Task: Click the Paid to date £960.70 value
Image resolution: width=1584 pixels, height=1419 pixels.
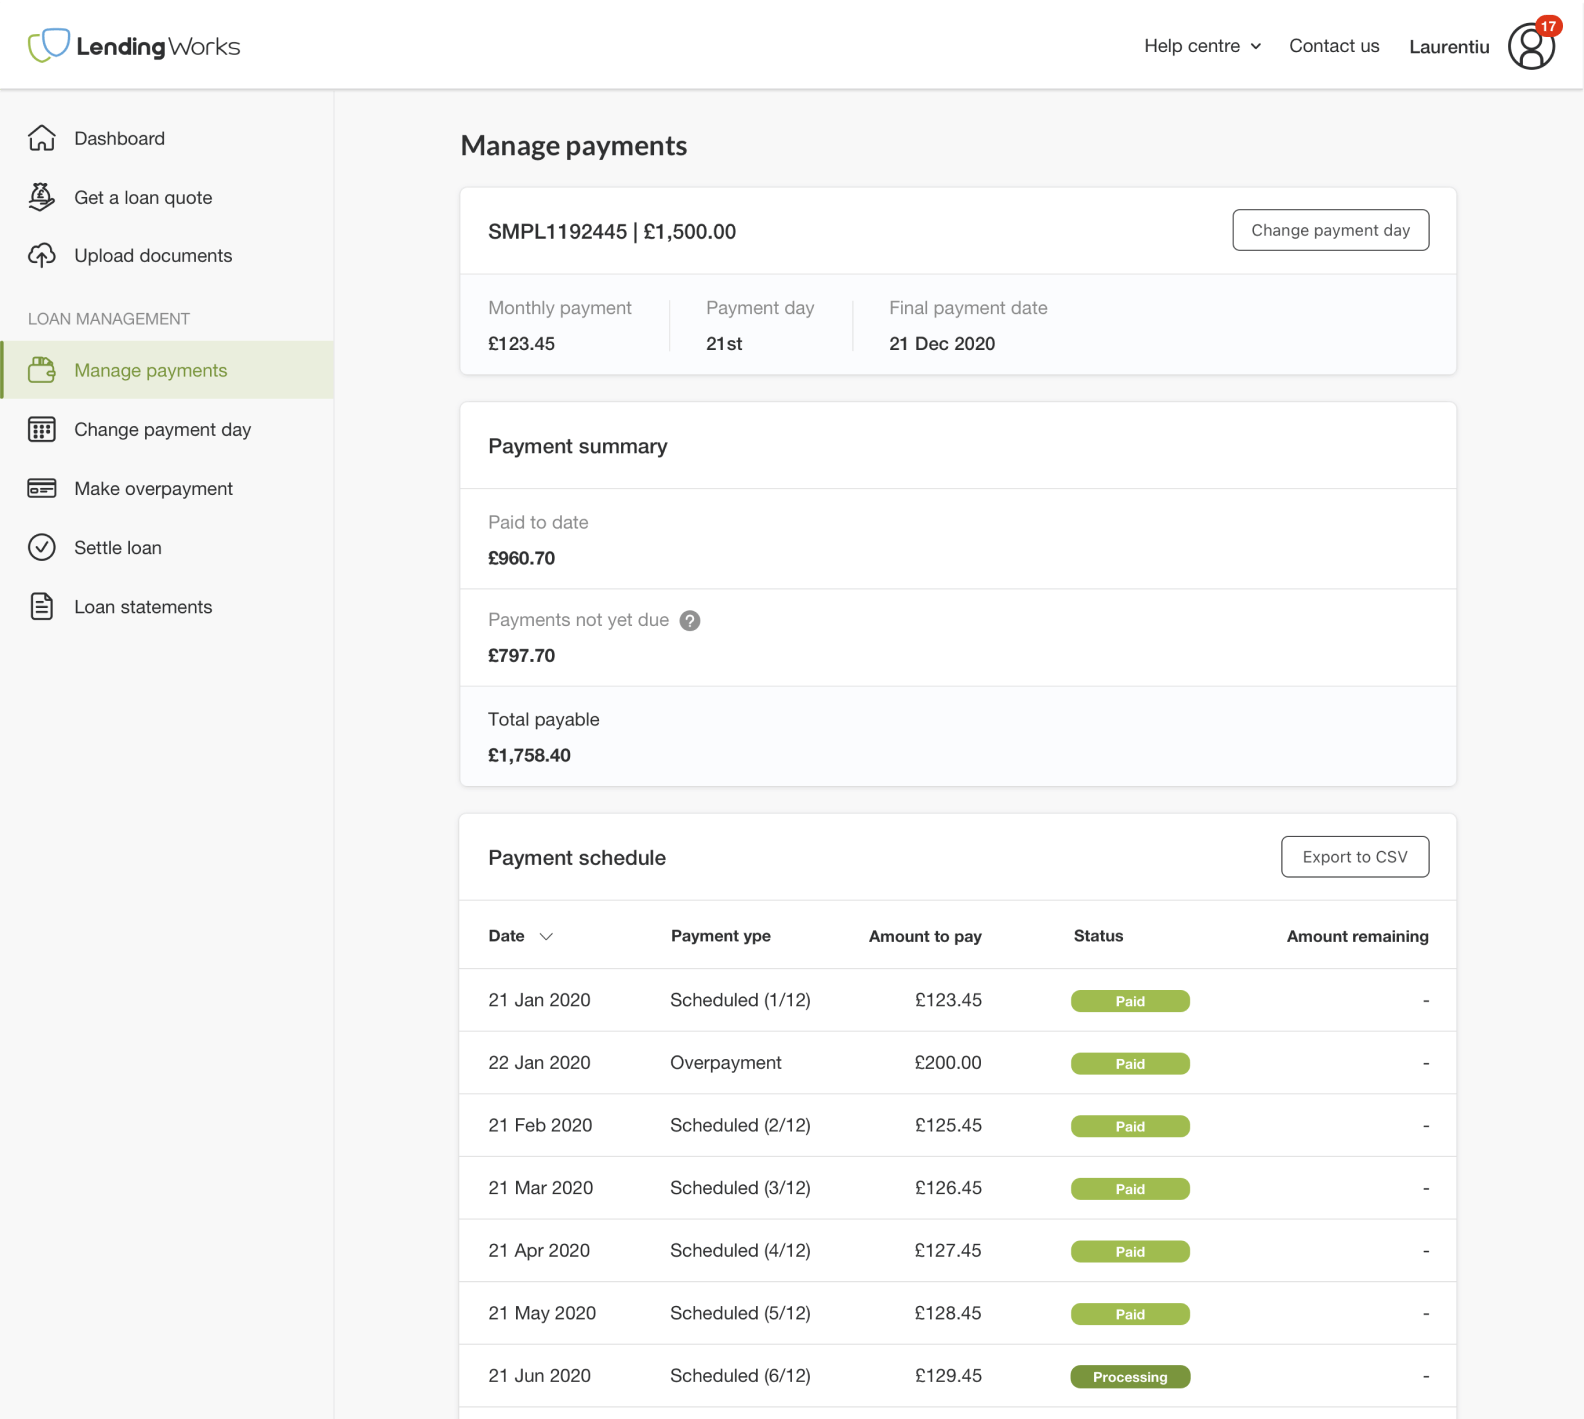Action: click(521, 558)
